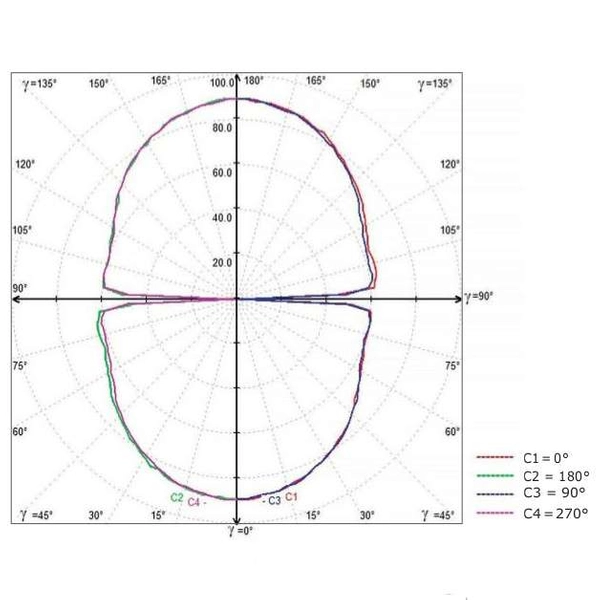Pick the magenta C4 legend line
600x600 pixels.
[x=496, y=514]
